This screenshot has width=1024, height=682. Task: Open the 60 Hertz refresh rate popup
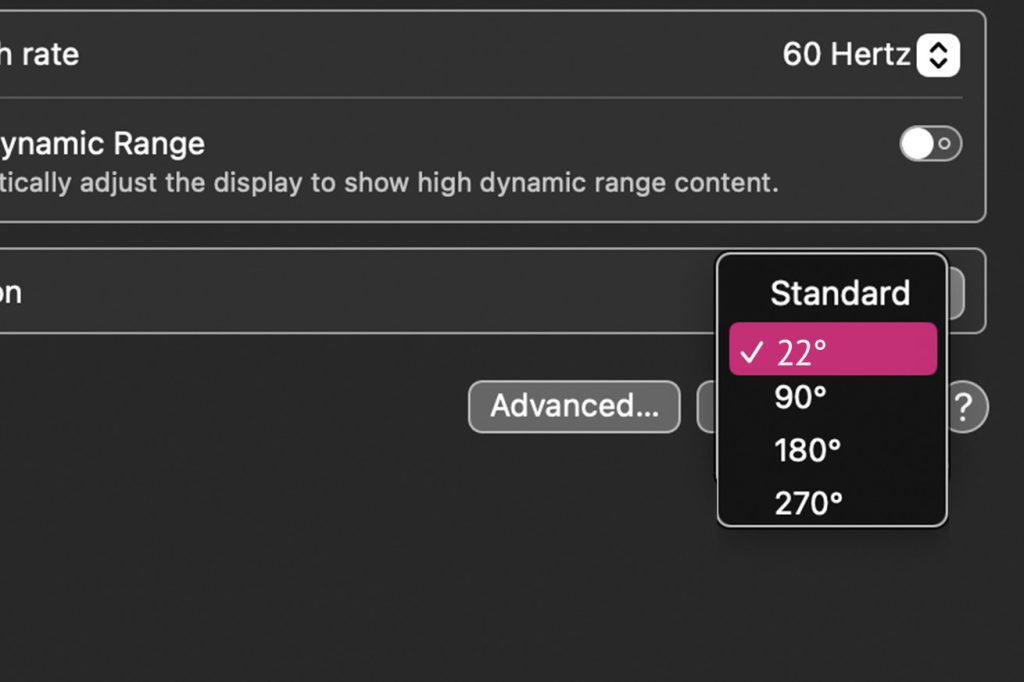[x=871, y=55]
